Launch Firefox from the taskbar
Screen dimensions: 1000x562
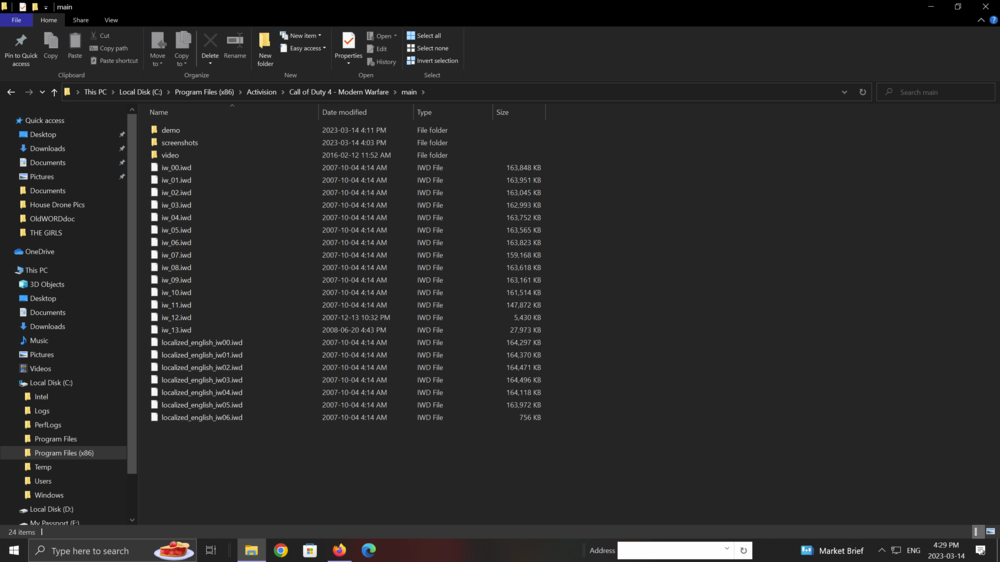point(339,550)
